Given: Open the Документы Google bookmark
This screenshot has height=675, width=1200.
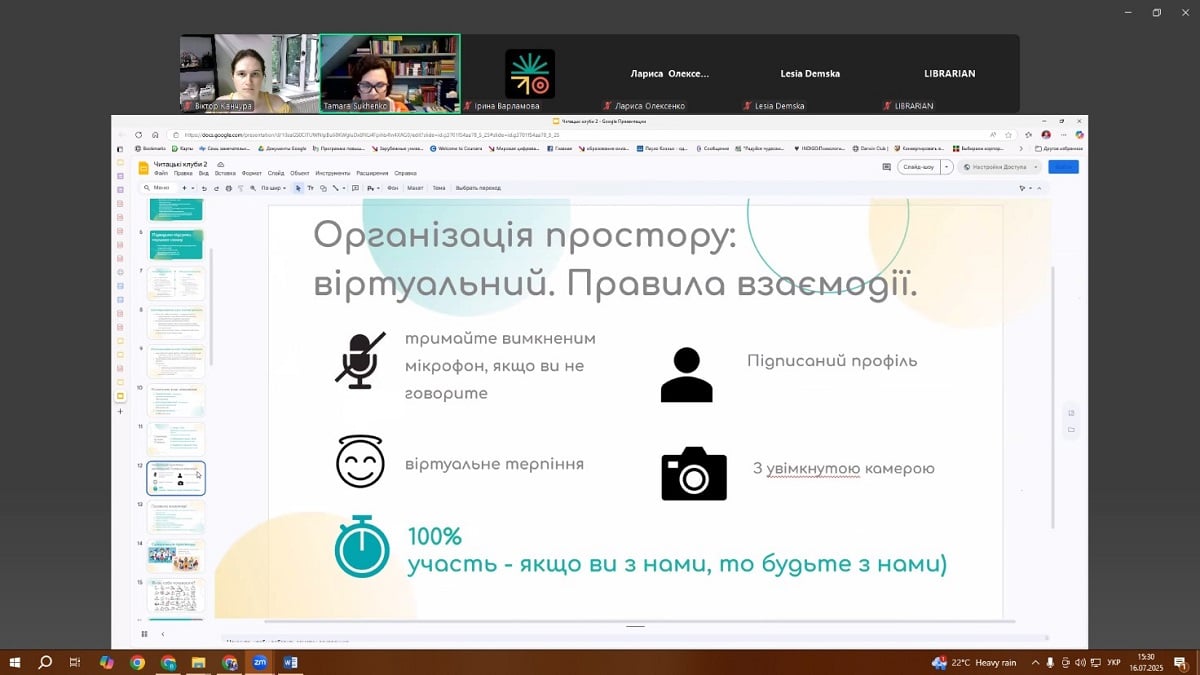Looking at the screenshot, I should [x=282, y=148].
